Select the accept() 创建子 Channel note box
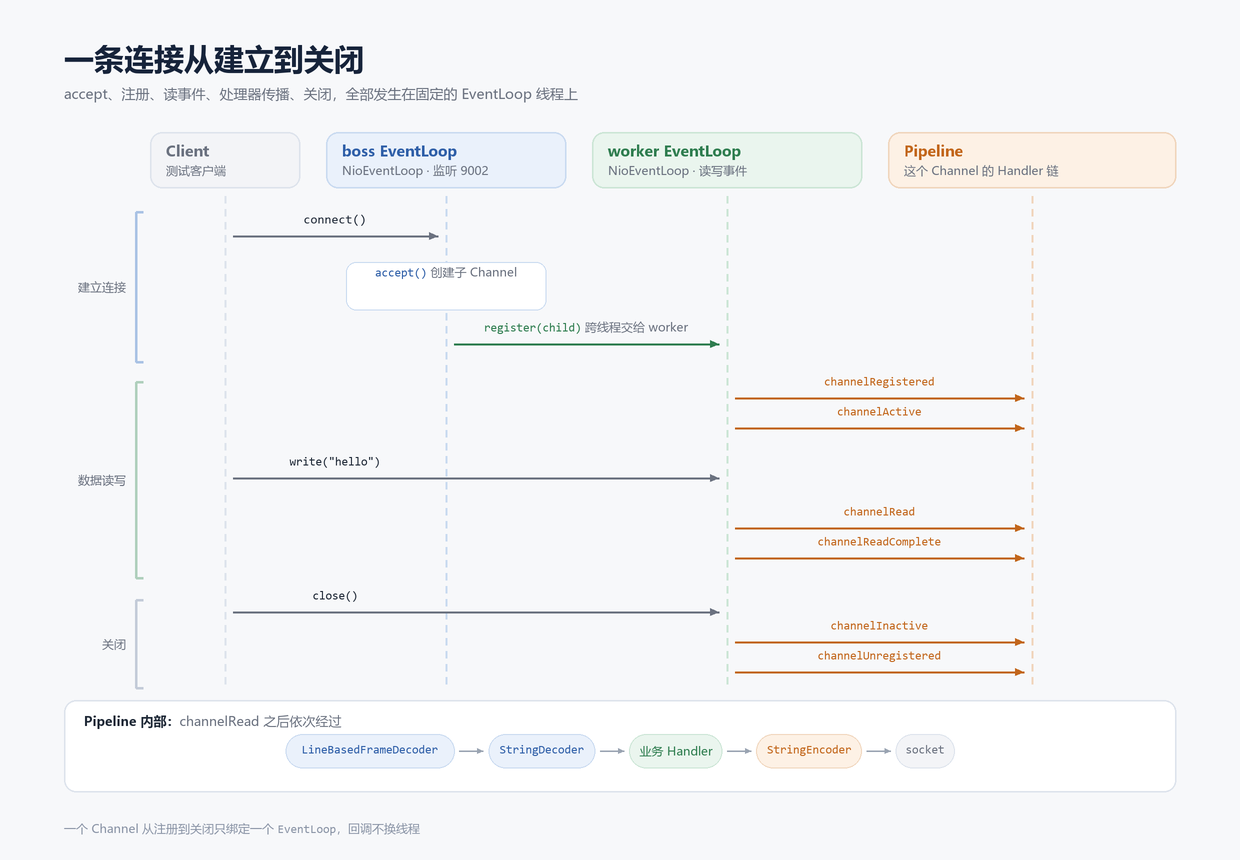Image resolution: width=1240 pixels, height=860 pixels. click(446, 286)
